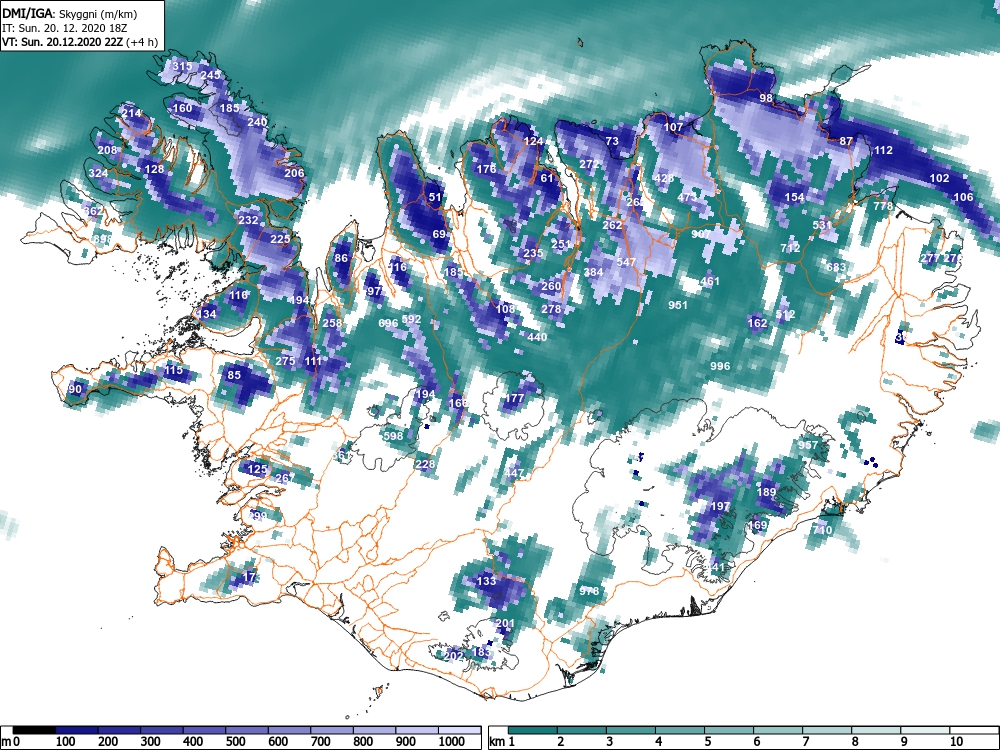Click the map value 978
This screenshot has height=750, width=1000.
[x=589, y=591]
